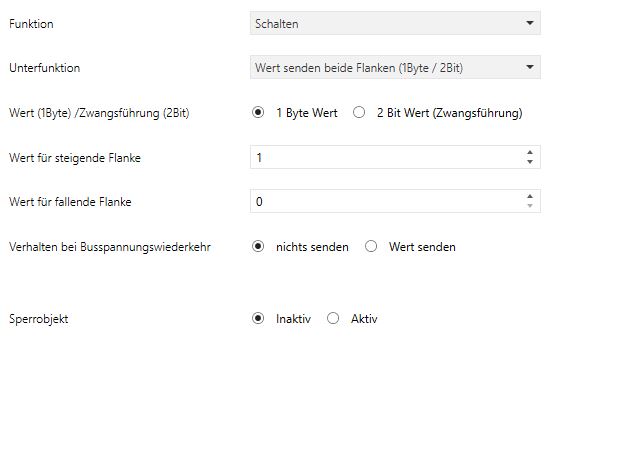The image size is (628, 449).
Task: Click the steigende Flanke value input field
Action: click(385, 157)
